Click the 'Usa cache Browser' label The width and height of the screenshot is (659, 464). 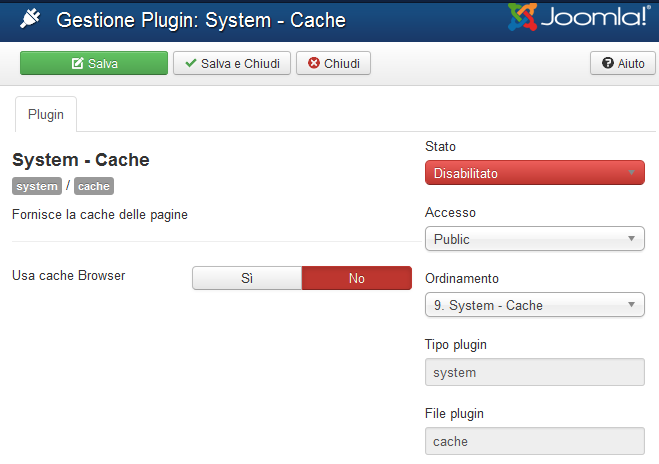tap(69, 275)
